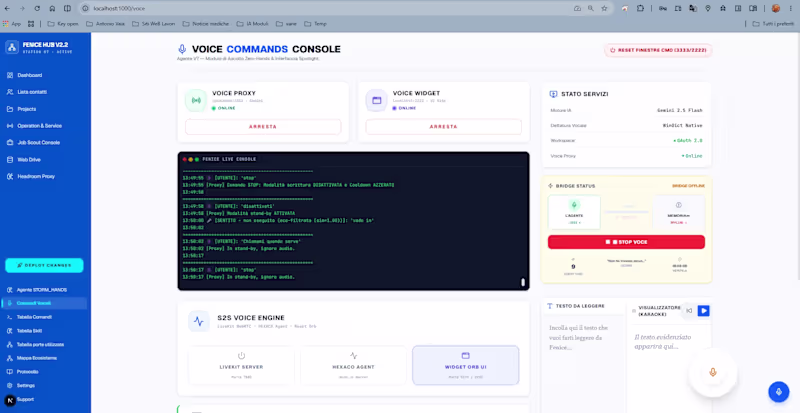Click the Voice Proxy broadcast icon

click(196, 101)
